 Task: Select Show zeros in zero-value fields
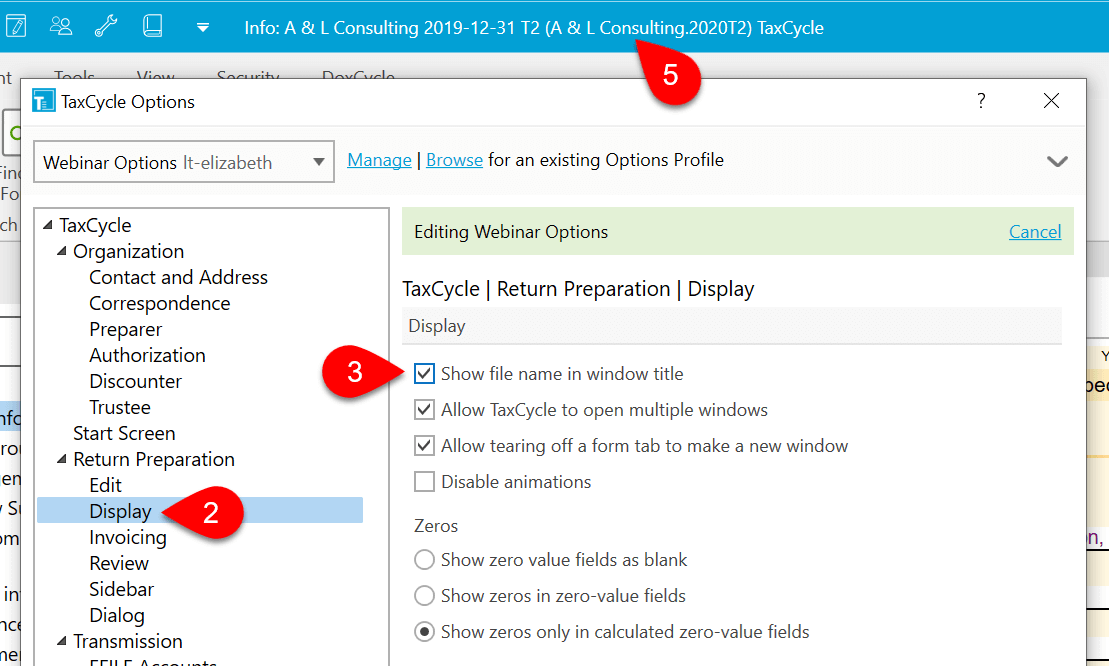tap(424, 595)
